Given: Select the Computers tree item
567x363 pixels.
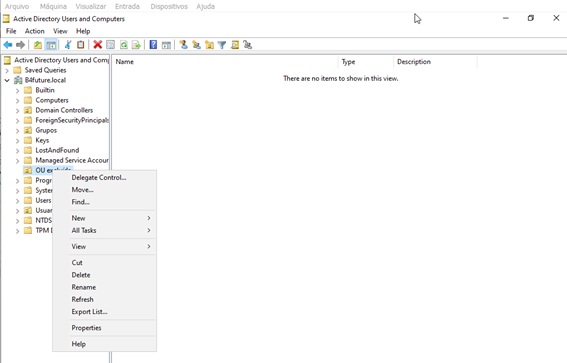Looking at the screenshot, I should click(x=52, y=100).
